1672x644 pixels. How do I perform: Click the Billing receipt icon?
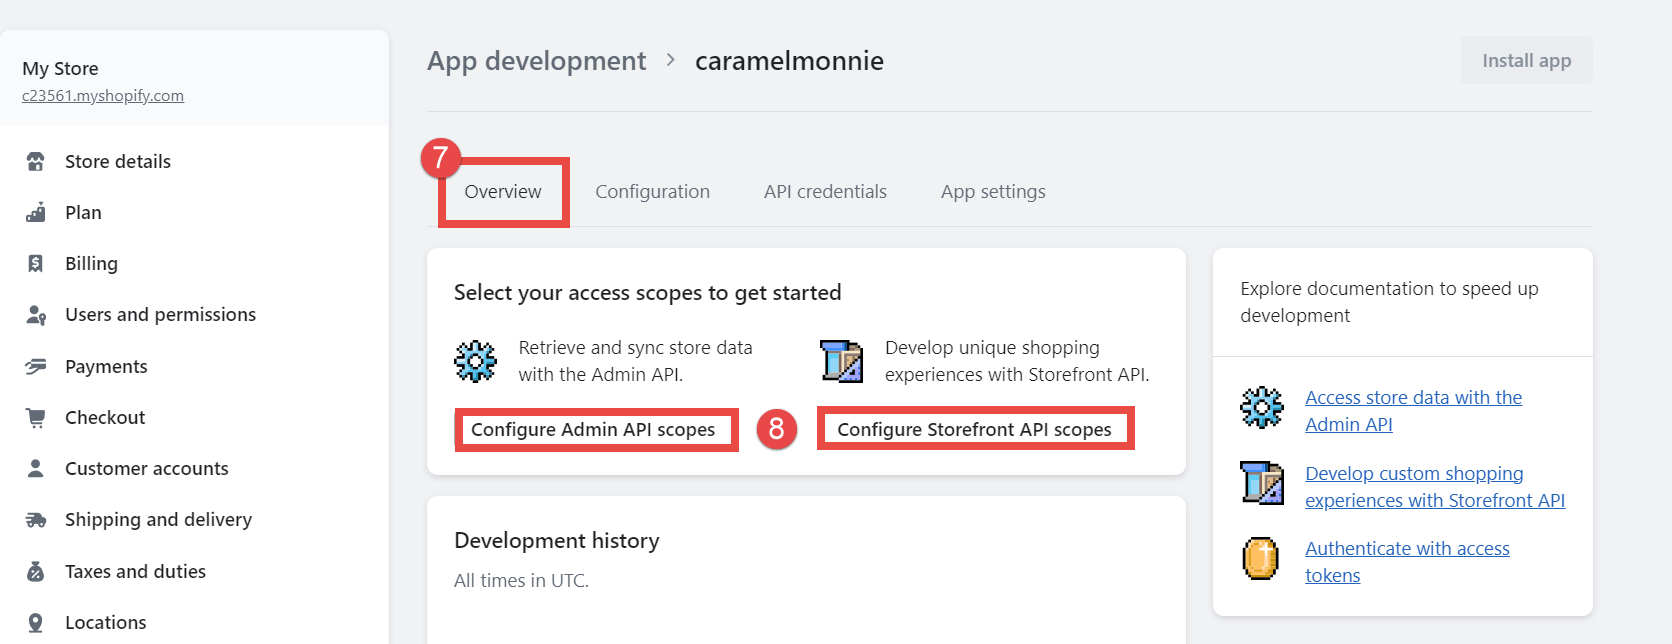36,263
